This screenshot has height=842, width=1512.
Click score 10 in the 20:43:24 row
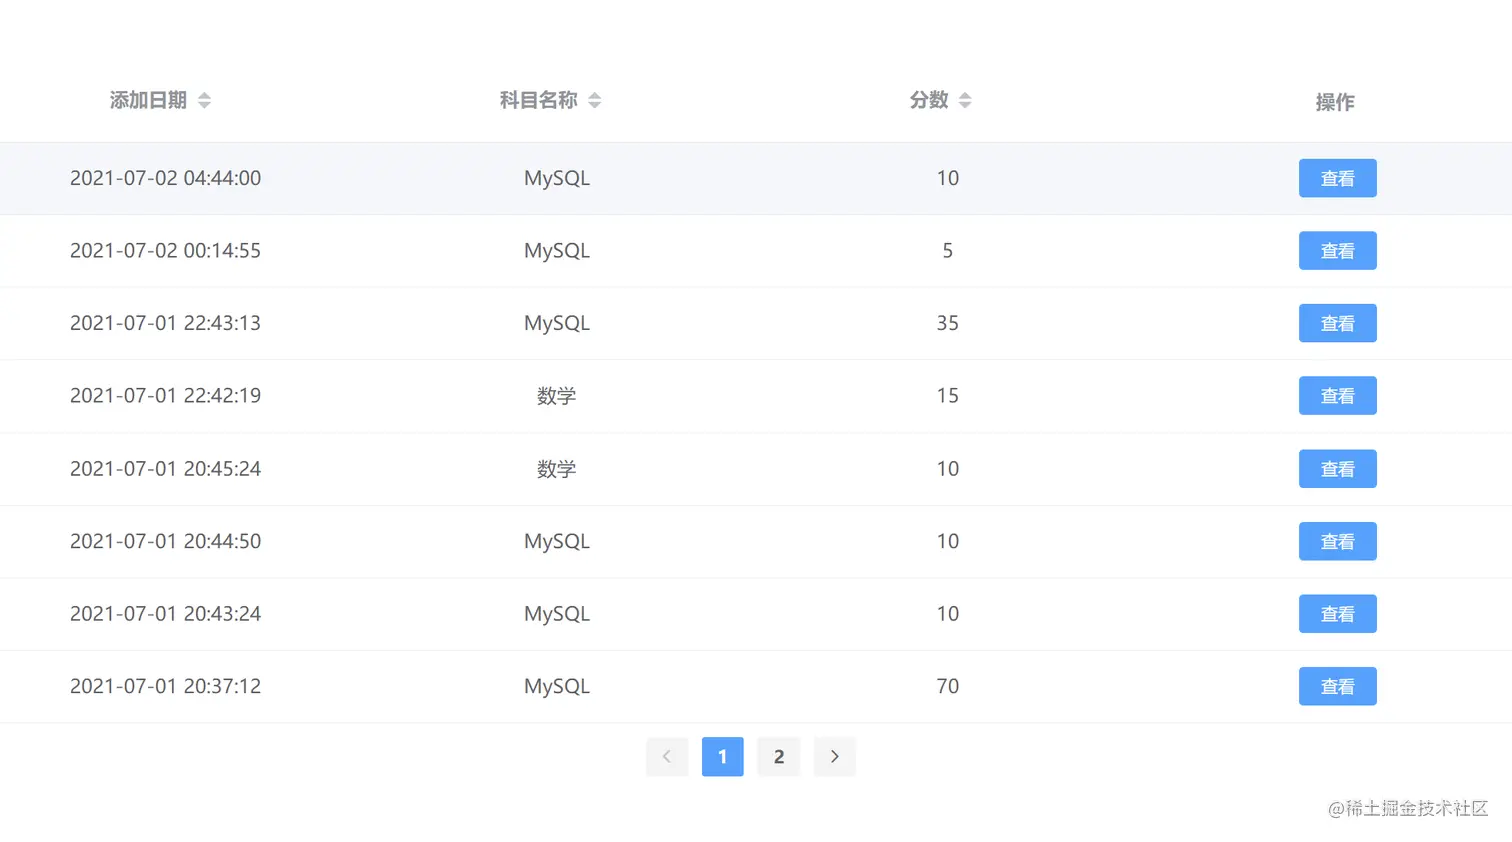point(948,614)
